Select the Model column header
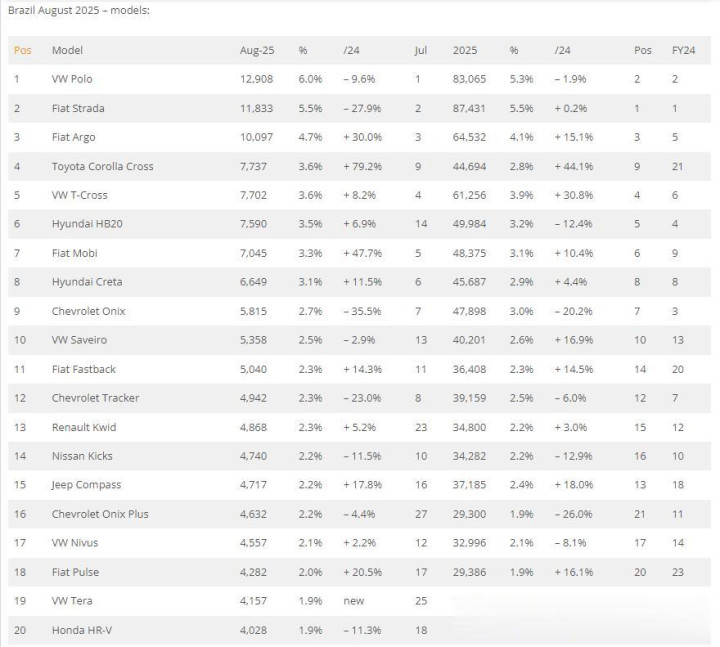The height and width of the screenshot is (647, 720). (67, 50)
